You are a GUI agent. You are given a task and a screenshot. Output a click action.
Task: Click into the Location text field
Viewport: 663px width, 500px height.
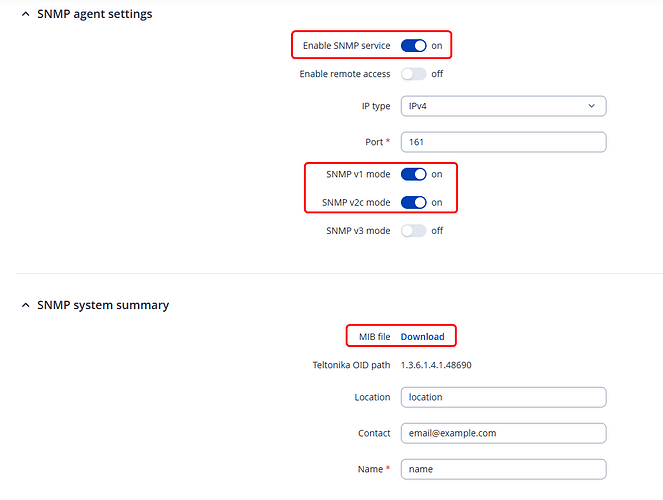[x=503, y=397]
